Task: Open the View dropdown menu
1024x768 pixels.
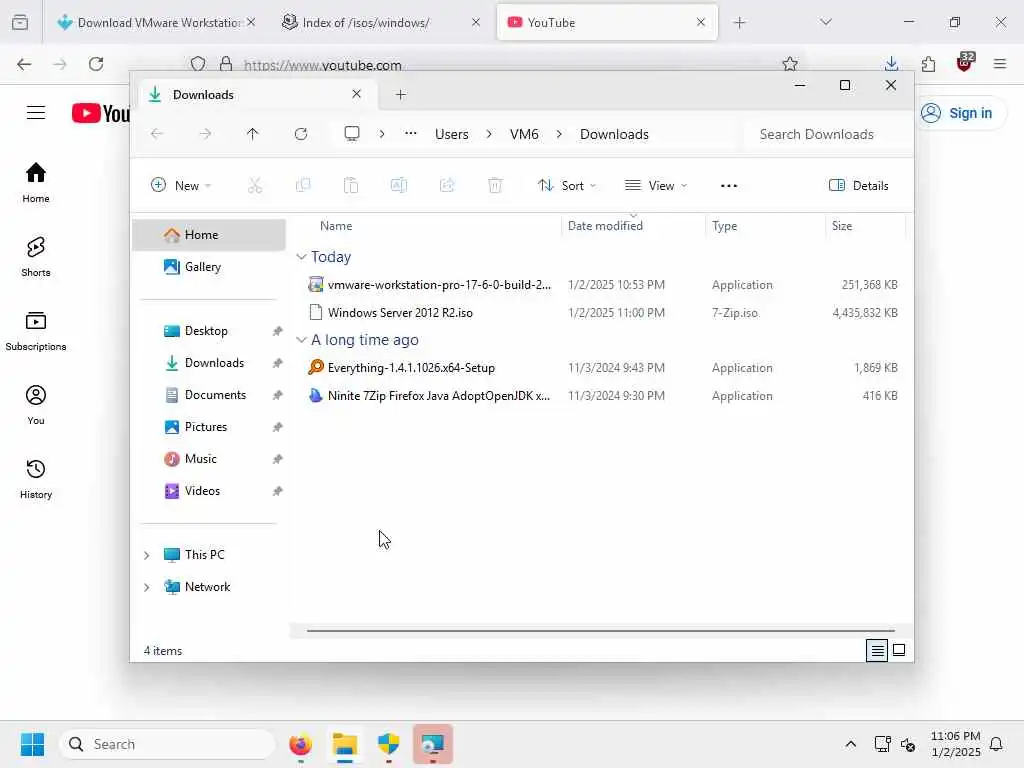Action: [x=656, y=185]
